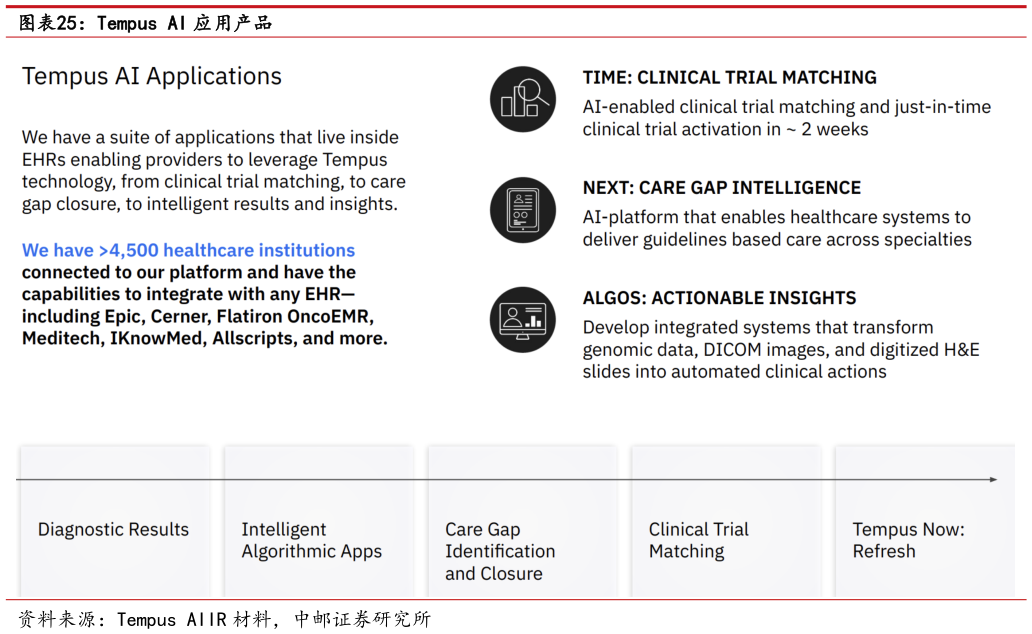Click the ALGOS: ACTIONABLE INSIGHTS heading

pos(719,298)
